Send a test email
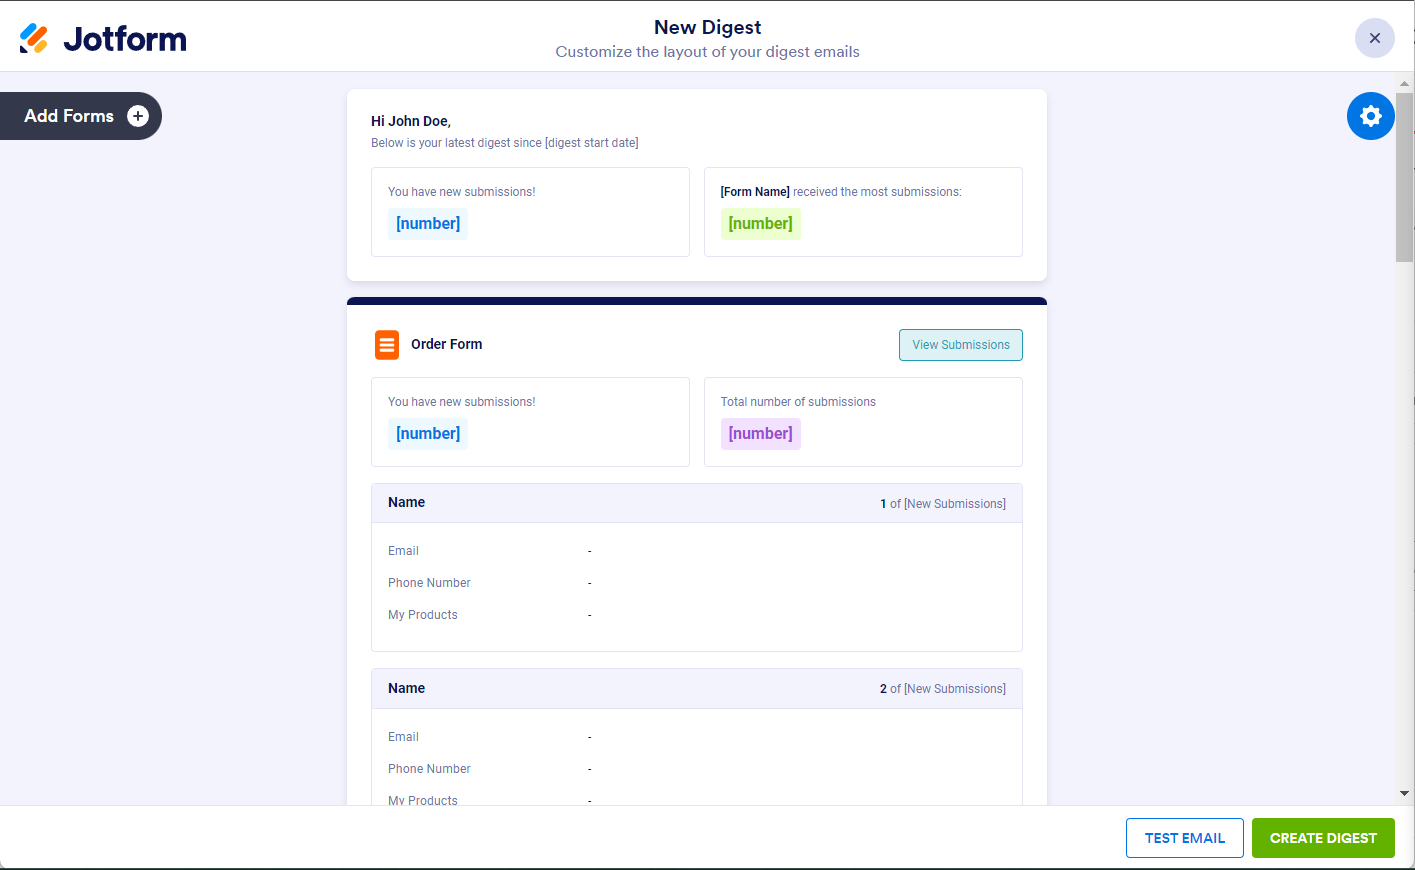The image size is (1415, 870). [1184, 838]
